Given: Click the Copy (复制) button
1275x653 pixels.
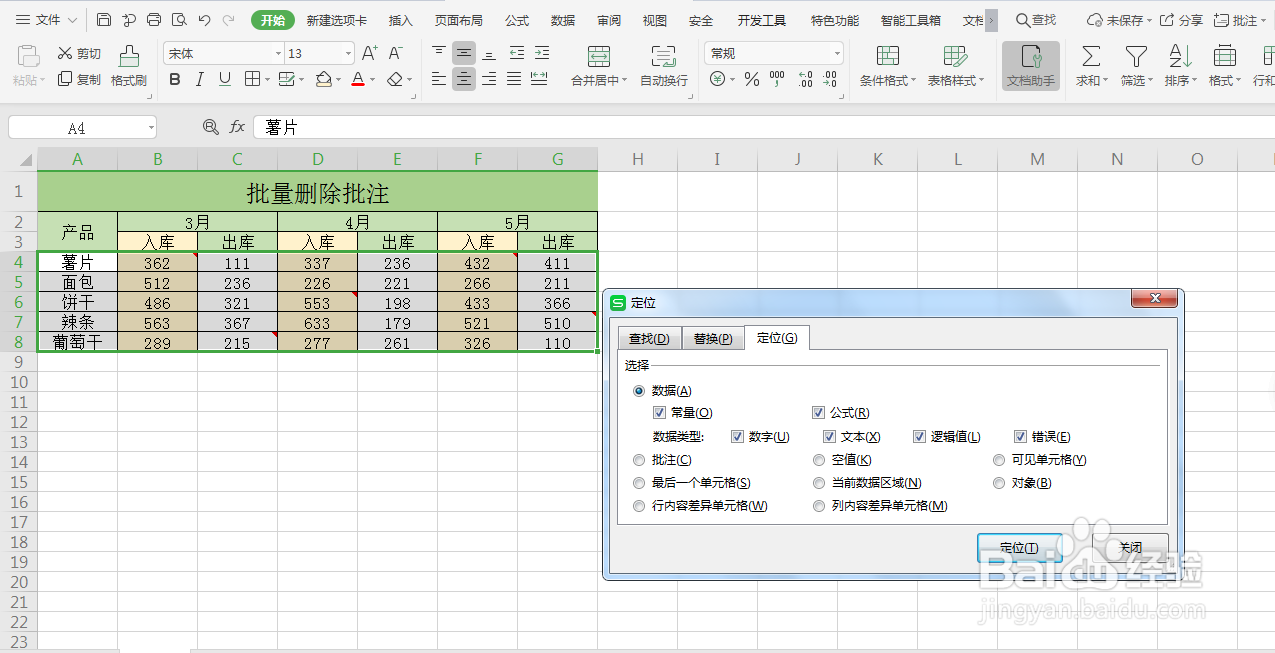Looking at the screenshot, I should point(79,79).
